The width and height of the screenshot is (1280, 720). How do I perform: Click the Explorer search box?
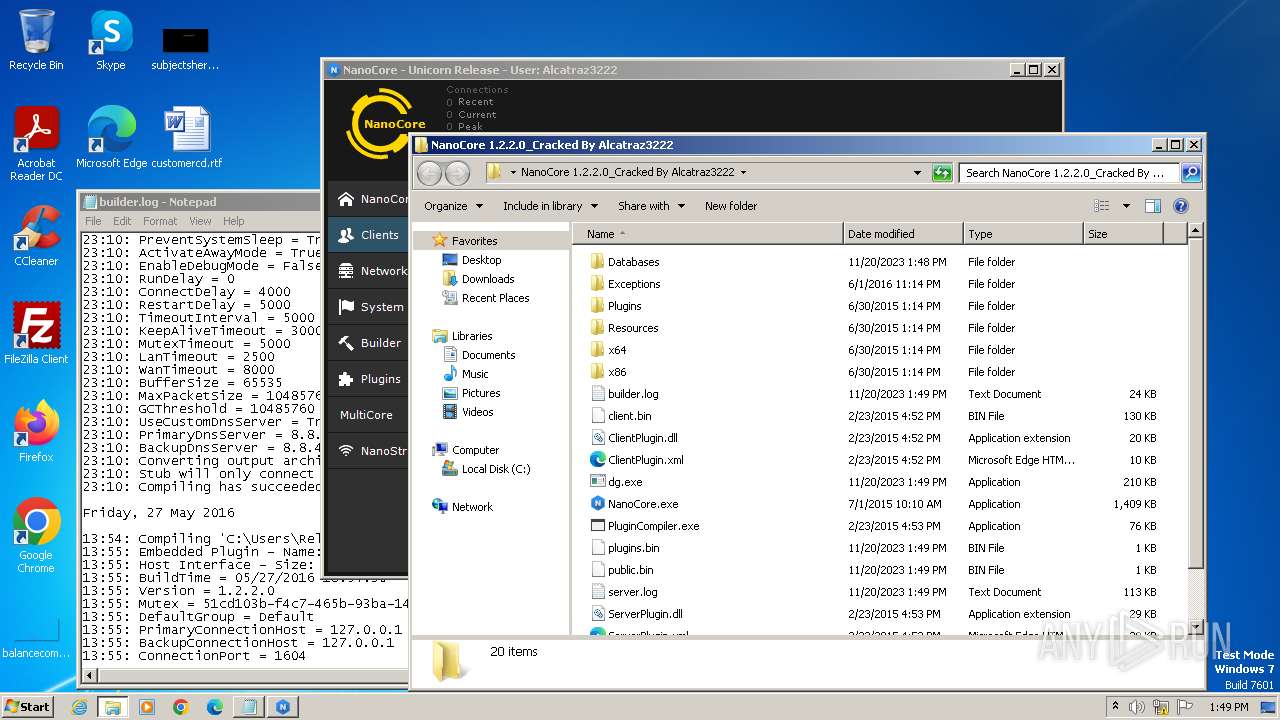(1070, 173)
